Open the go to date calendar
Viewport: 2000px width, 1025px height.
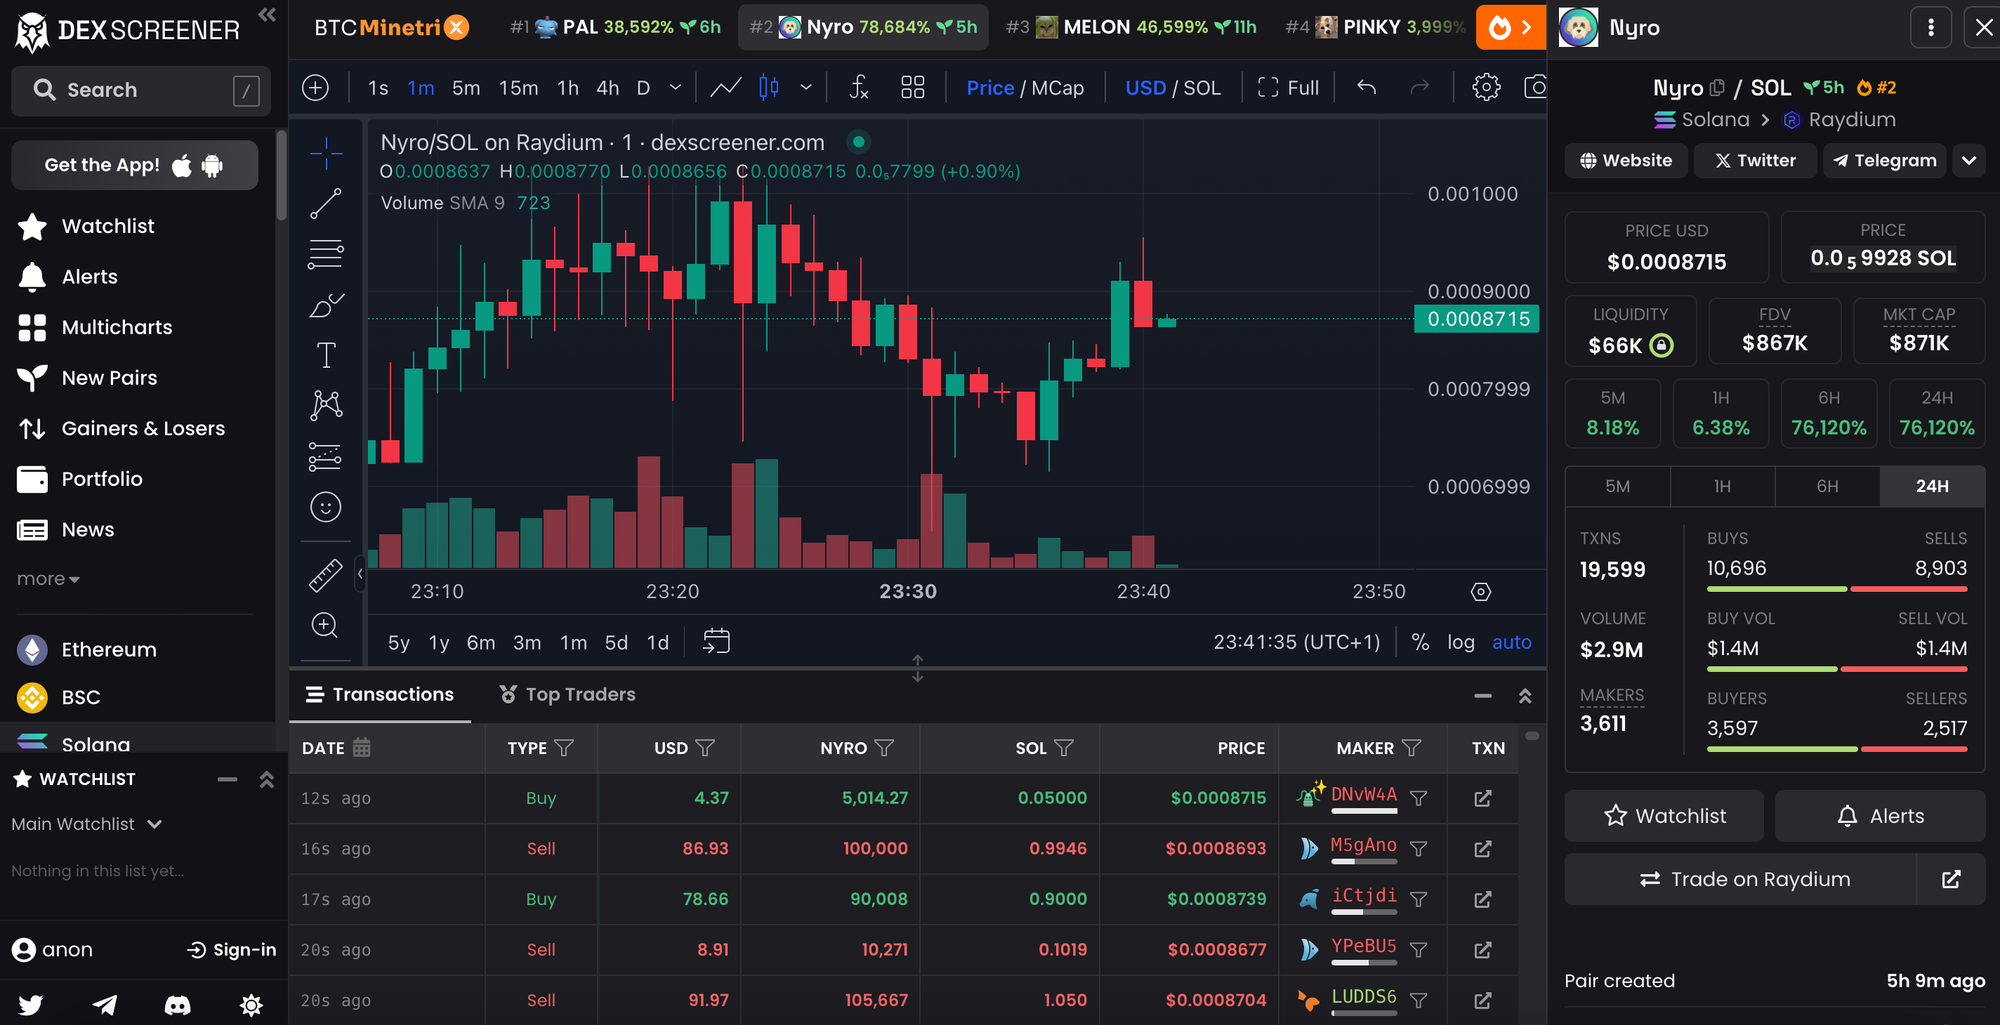716,642
